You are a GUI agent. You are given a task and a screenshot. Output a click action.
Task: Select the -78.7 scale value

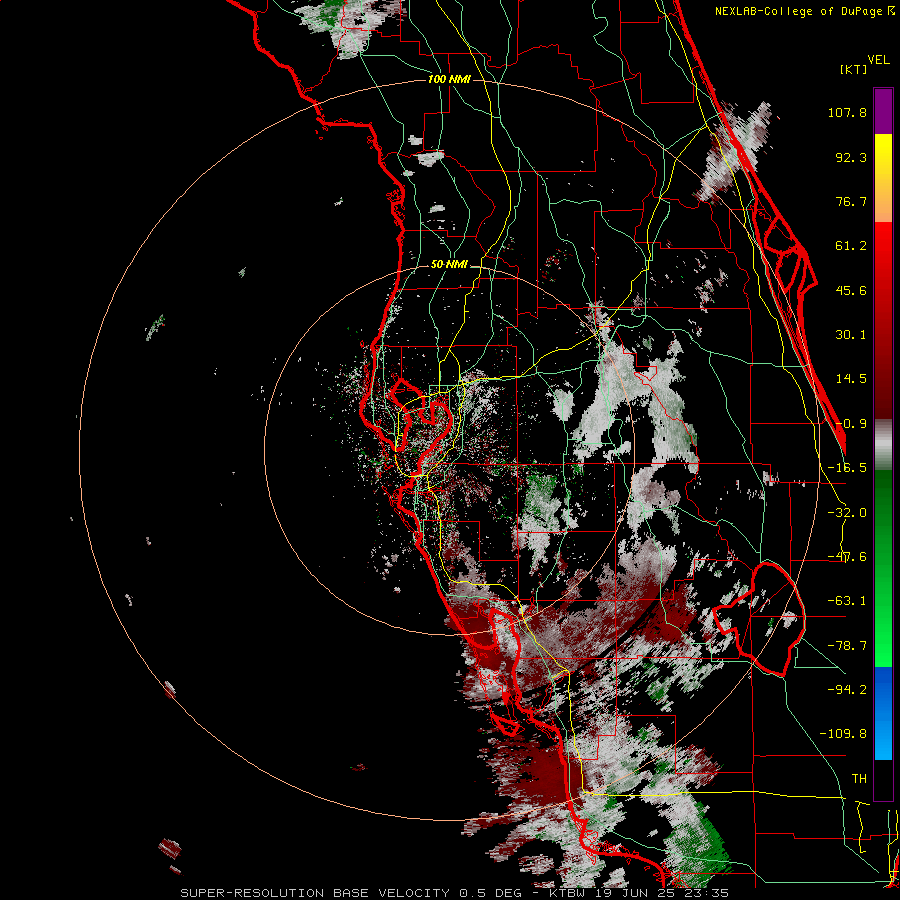tap(847, 646)
